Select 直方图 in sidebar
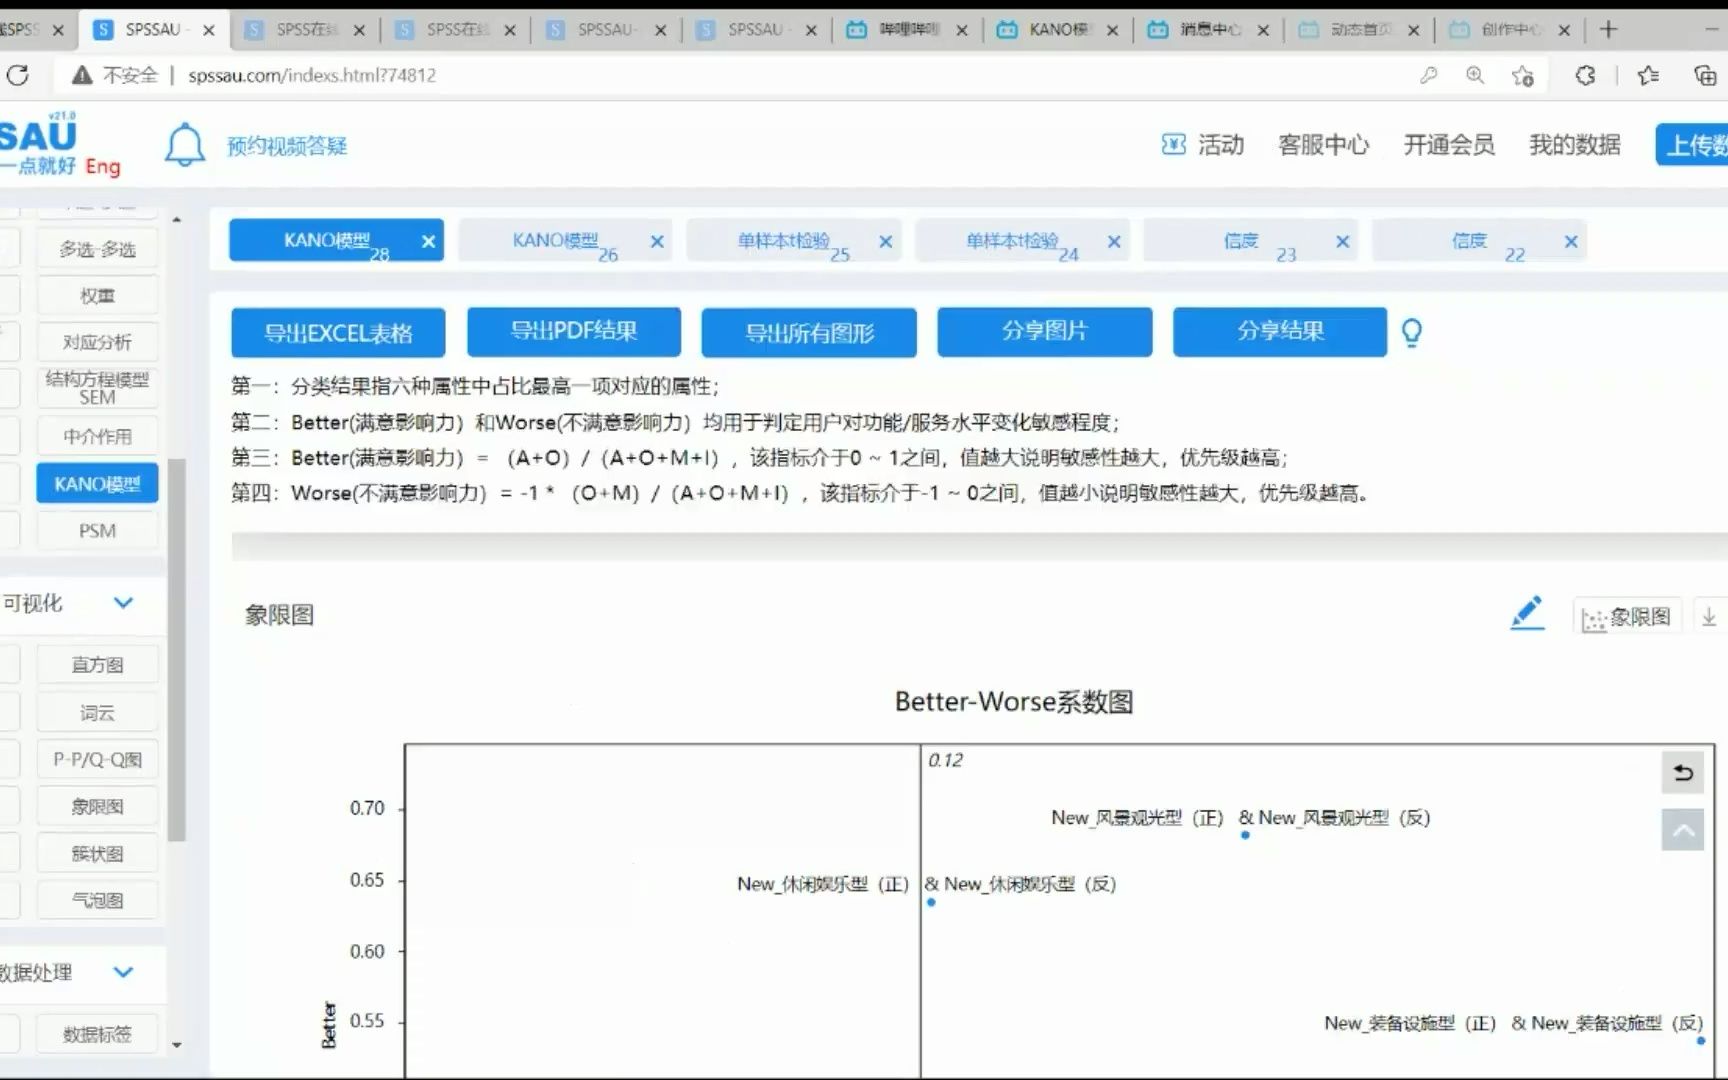 point(97,665)
